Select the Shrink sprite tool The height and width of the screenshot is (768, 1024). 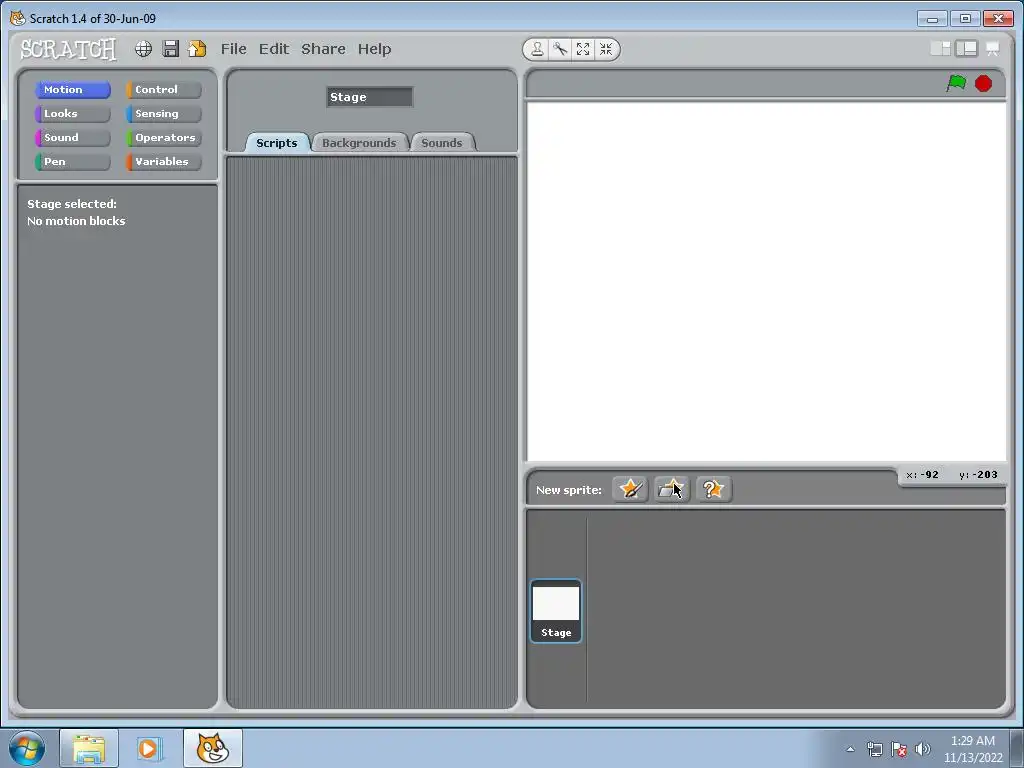pos(606,50)
